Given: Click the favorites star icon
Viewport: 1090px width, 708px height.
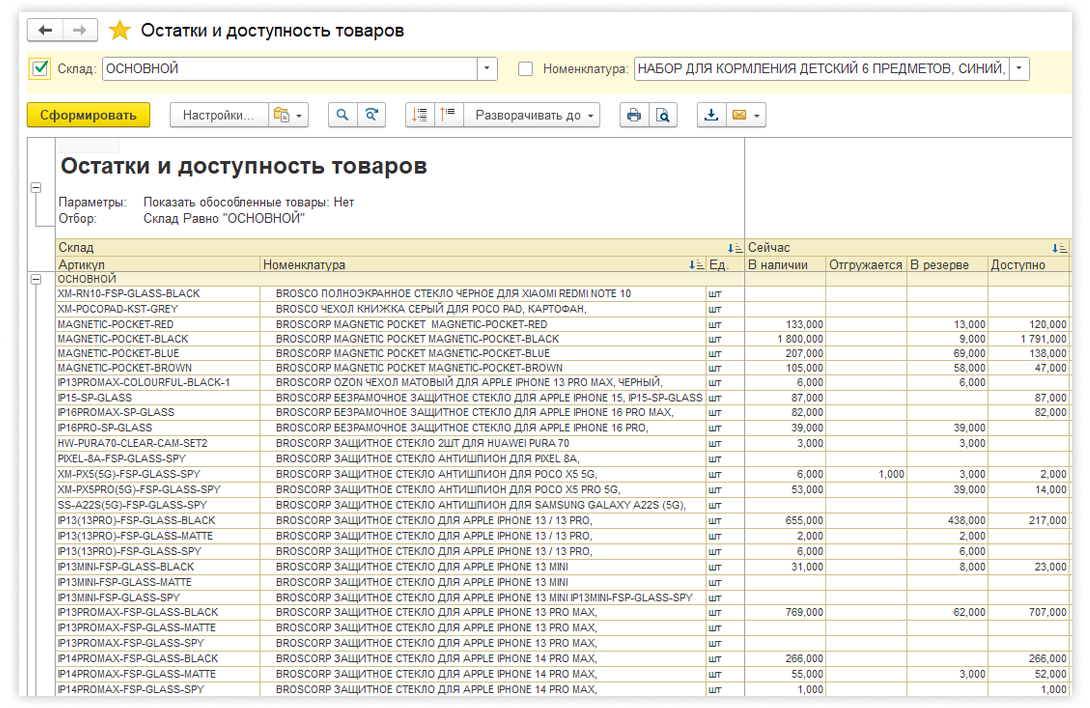Looking at the screenshot, I should (x=119, y=30).
